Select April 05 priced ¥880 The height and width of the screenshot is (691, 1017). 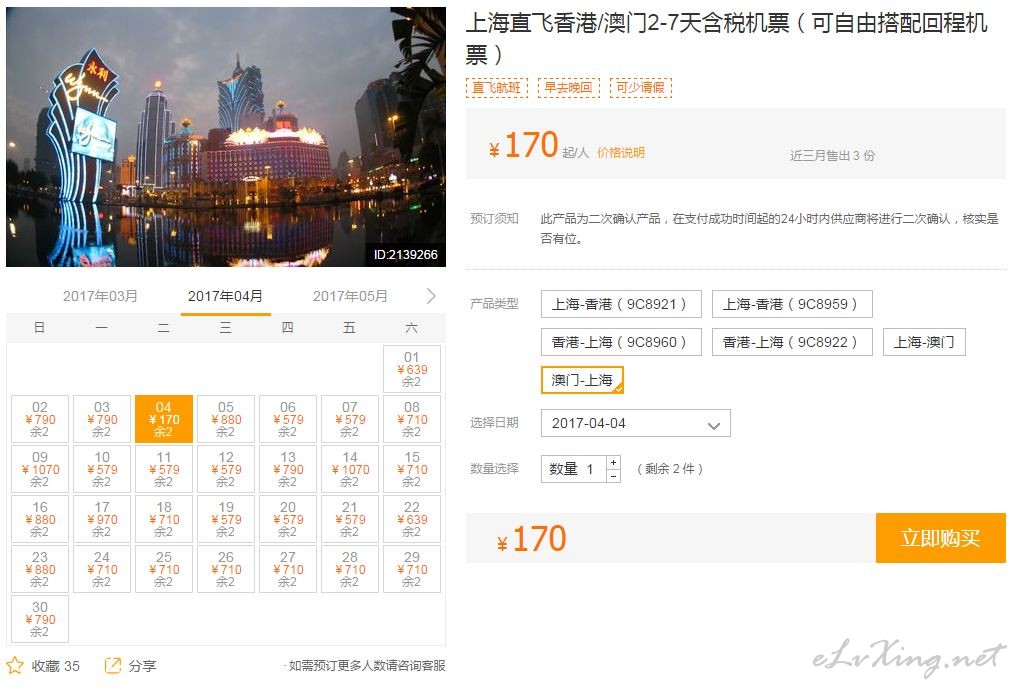(226, 419)
